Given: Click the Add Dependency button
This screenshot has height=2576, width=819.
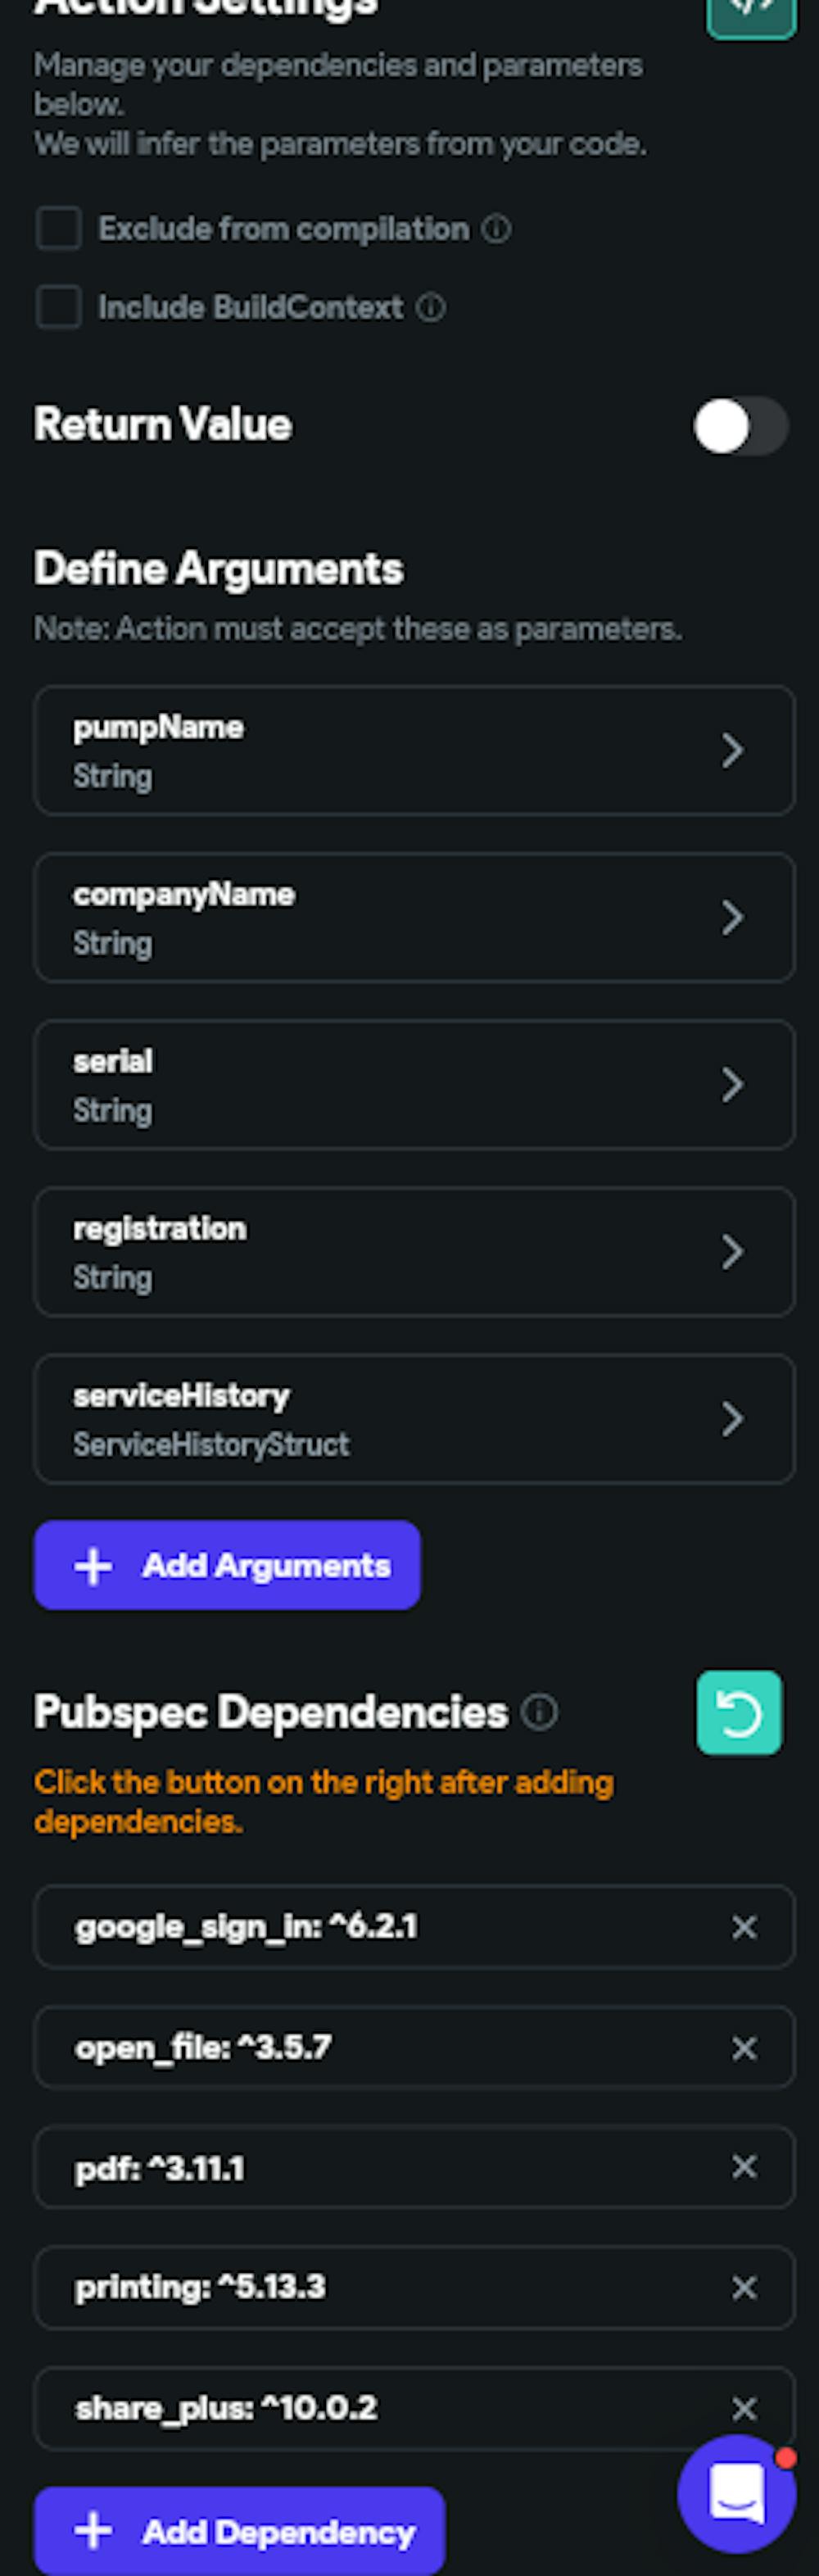Looking at the screenshot, I should click(239, 2532).
